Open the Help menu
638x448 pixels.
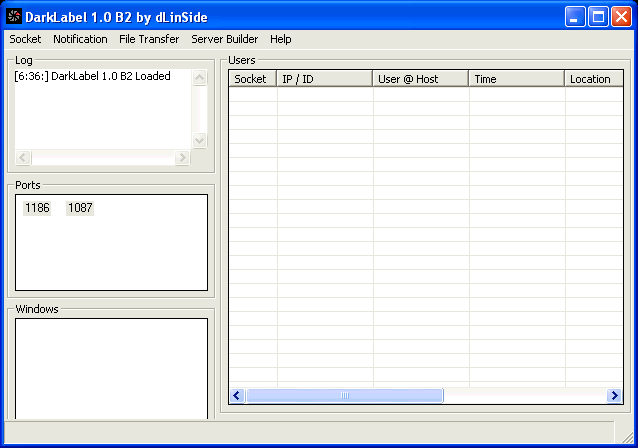pyautogui.click(x=281, y=39)
